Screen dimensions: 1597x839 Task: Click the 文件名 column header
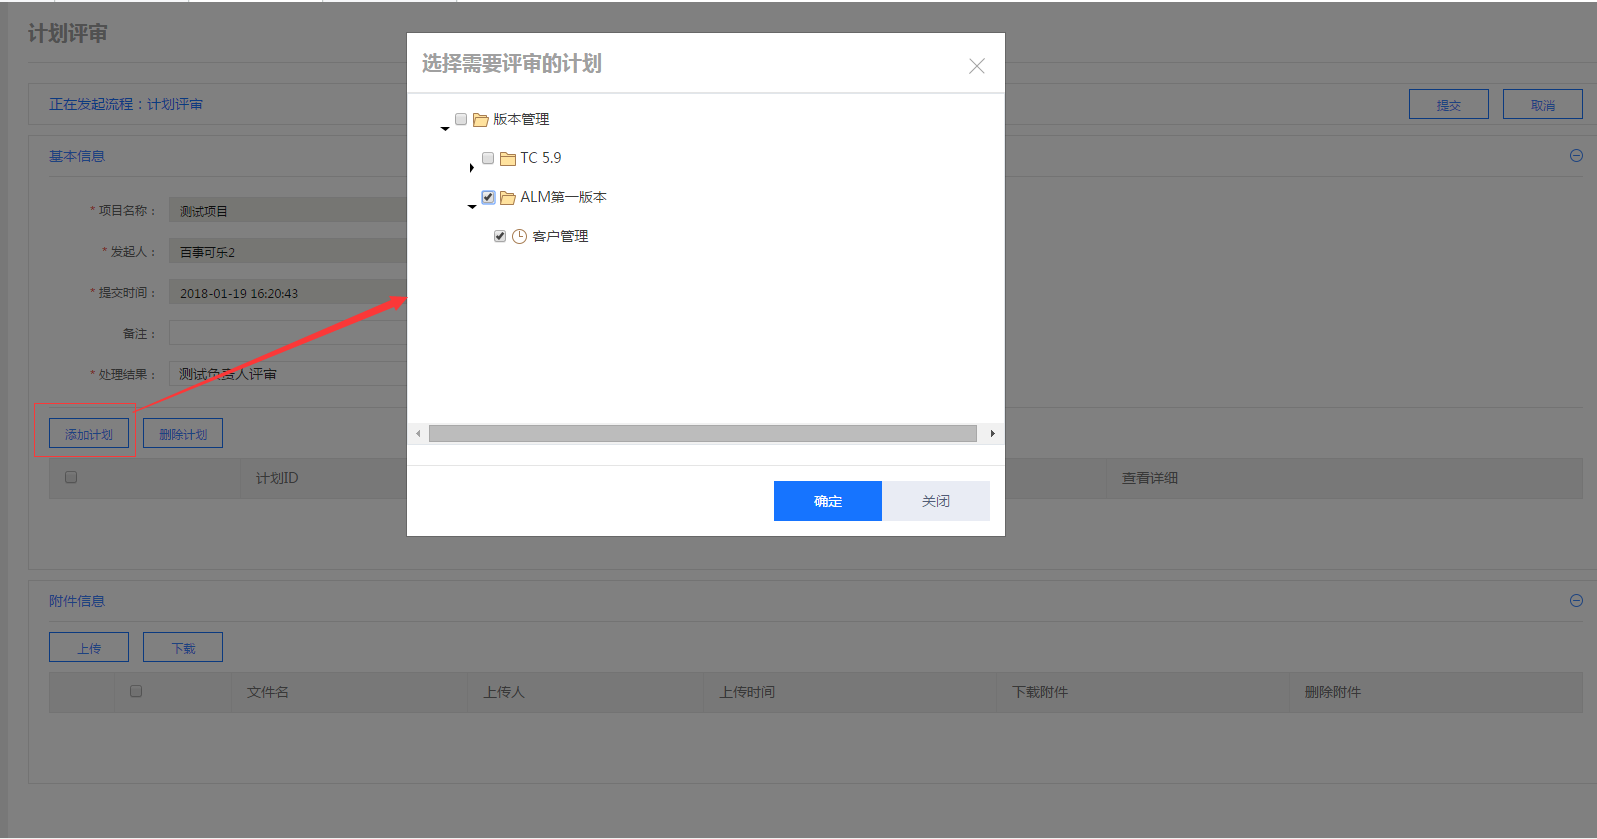pyautogui.click(x=268, y=692)
